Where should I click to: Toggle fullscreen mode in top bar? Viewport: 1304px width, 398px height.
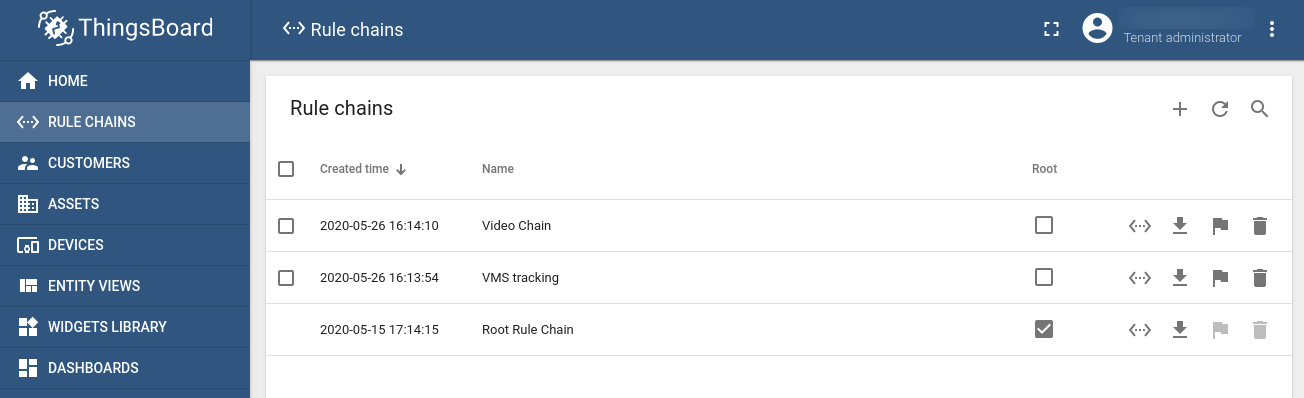1051,29
